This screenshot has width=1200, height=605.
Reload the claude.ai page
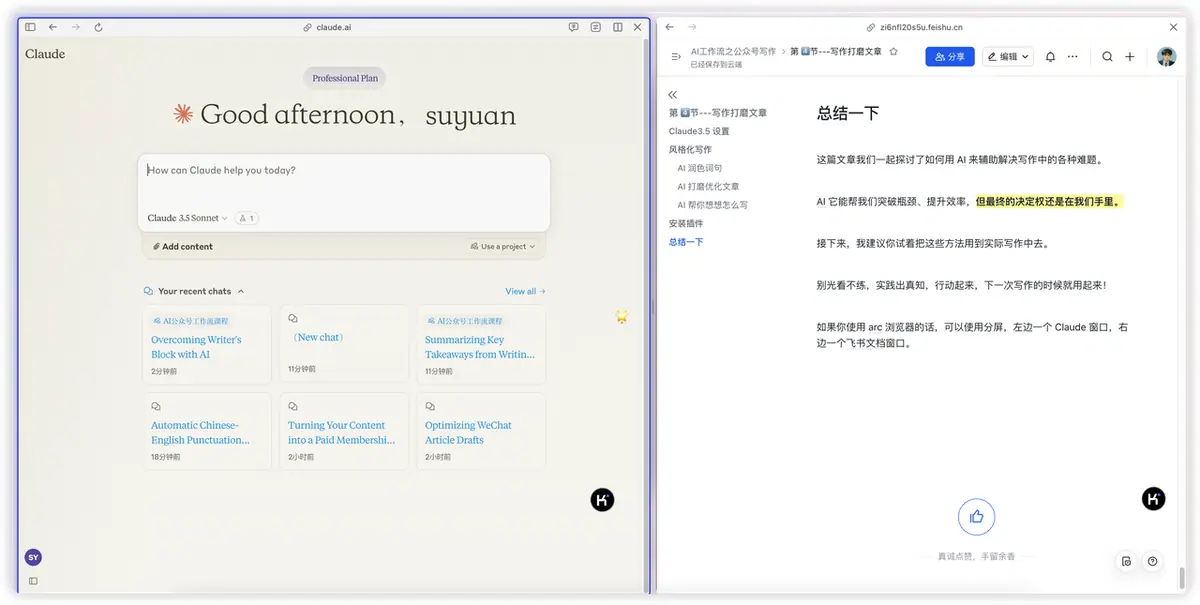pyautogui.click(x=98, y=27)
